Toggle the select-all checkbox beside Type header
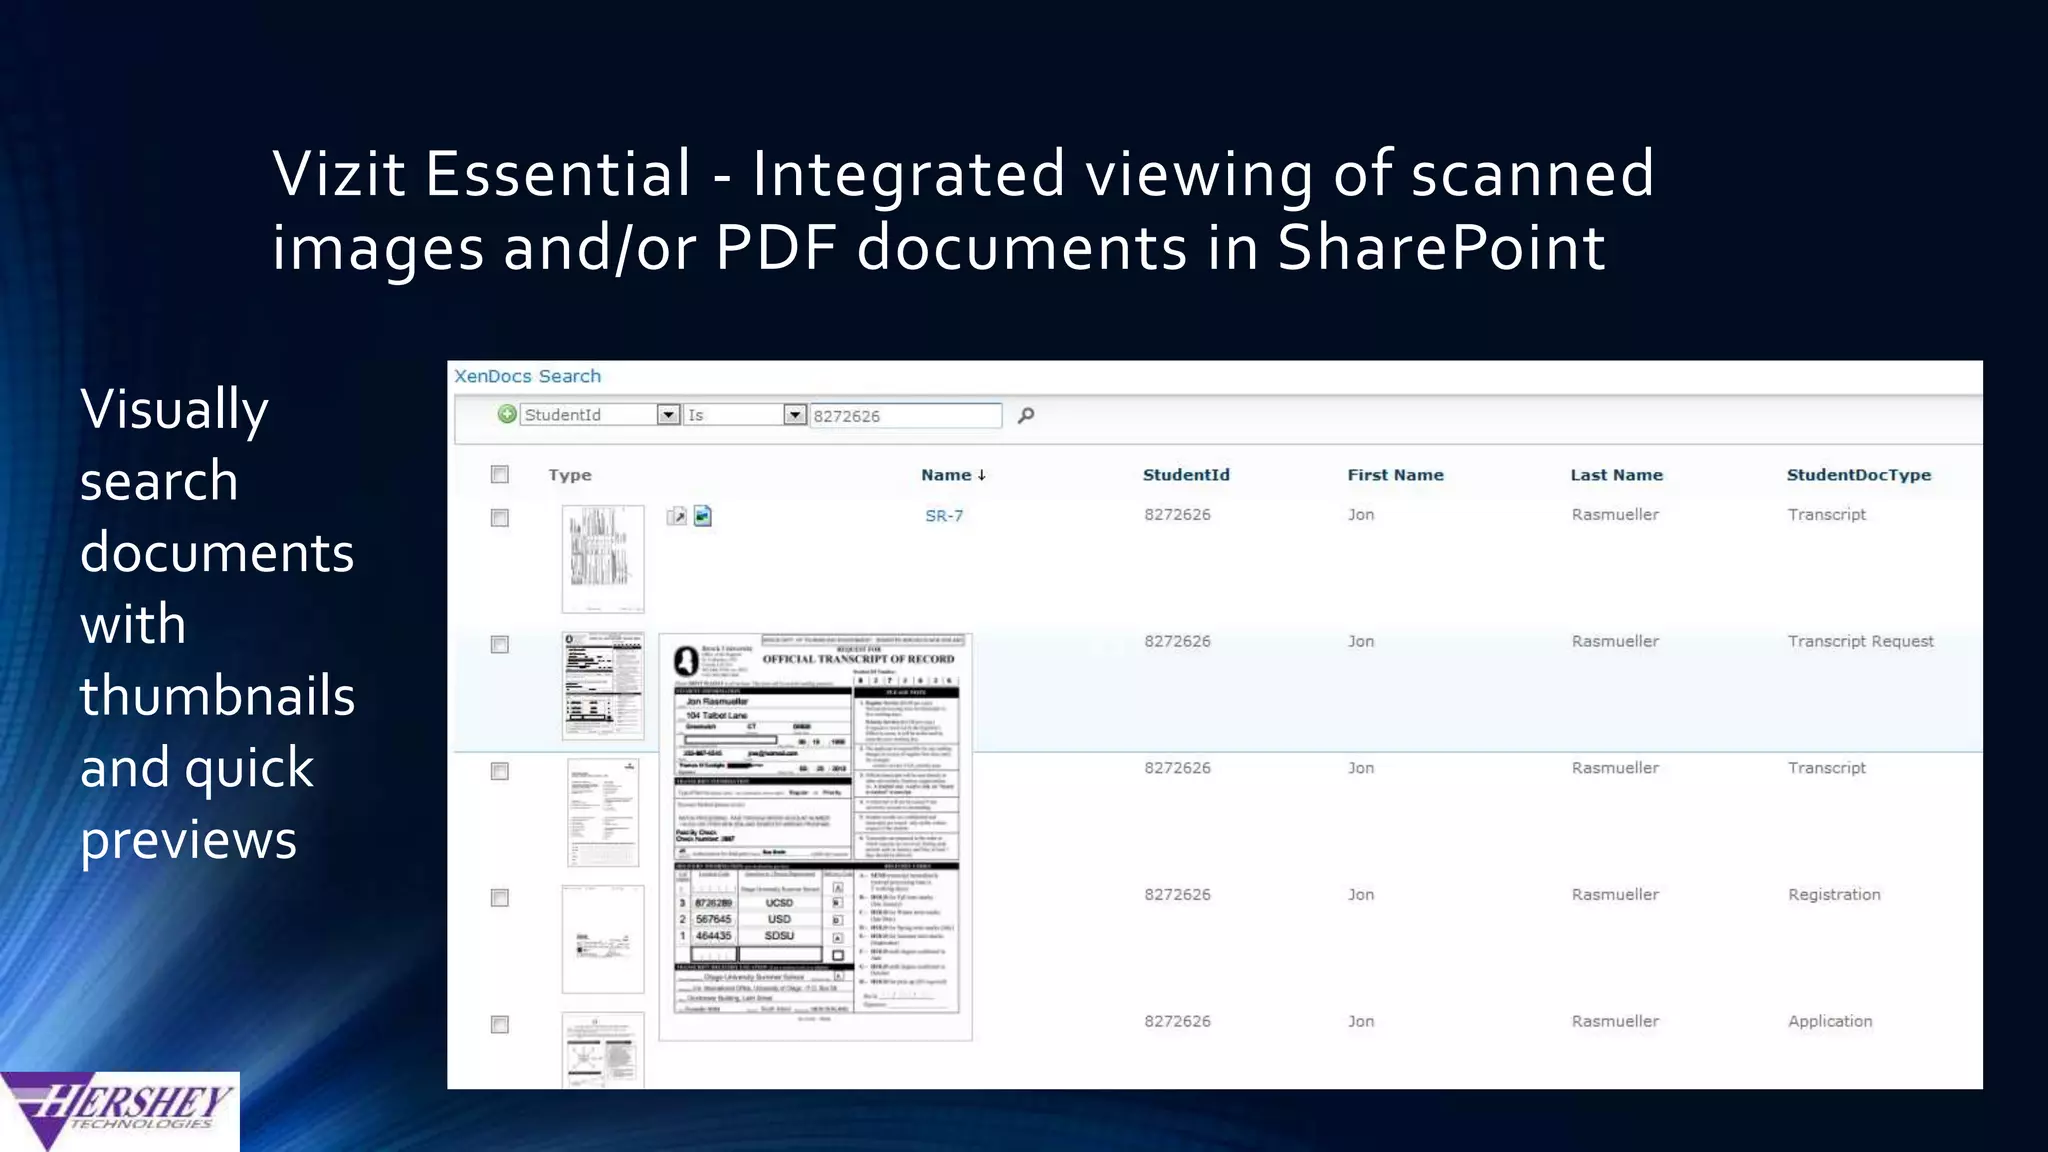The height and width of the screenshot is (1152, 2048). pyautogui.click(x=500, y=474)
